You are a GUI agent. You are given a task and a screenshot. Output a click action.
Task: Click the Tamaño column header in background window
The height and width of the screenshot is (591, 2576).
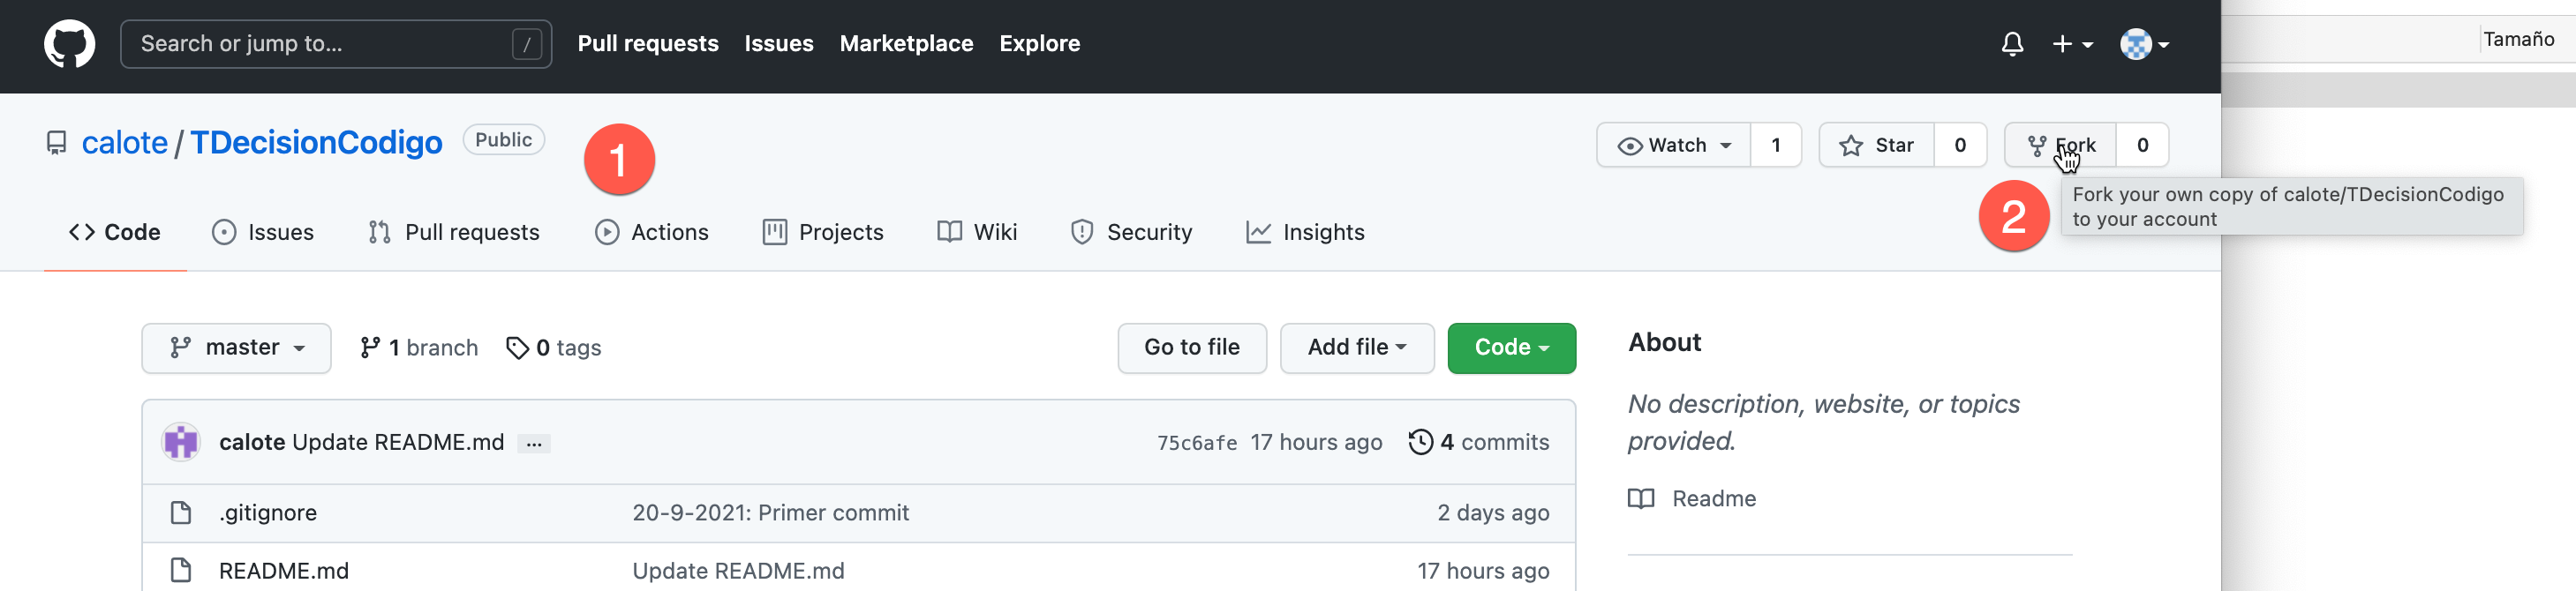tap(2518, 39)
